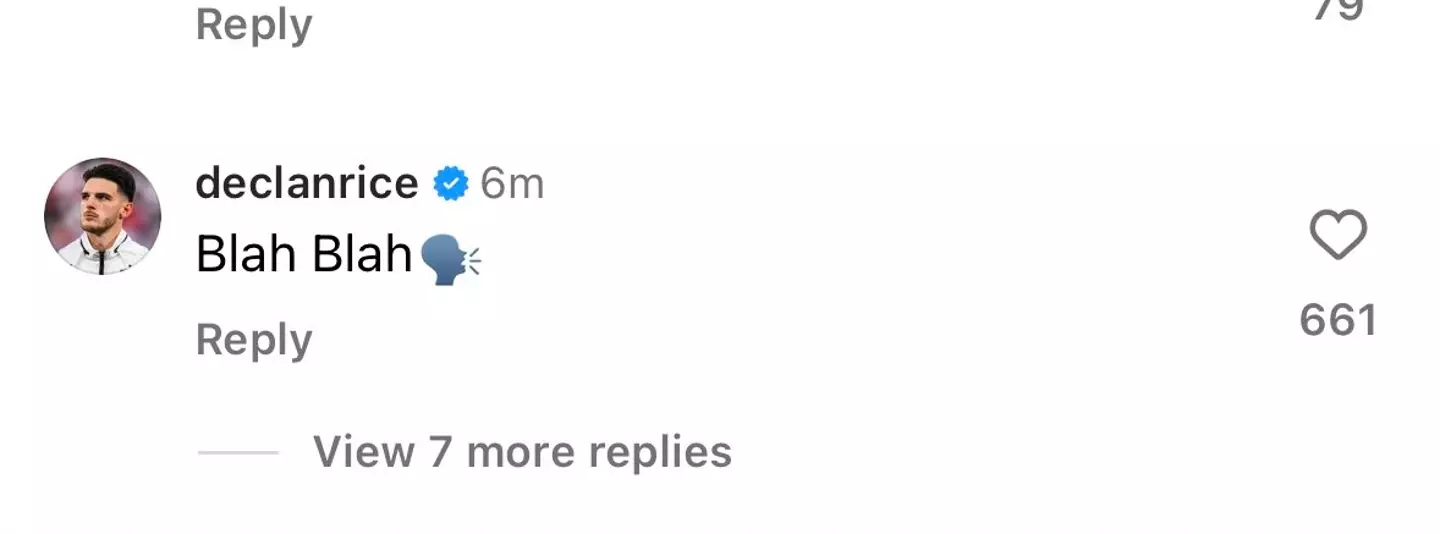The width and height of the screenshot is (1440, 534).
Task: Open the declanrice username link
Action: point(306,184)
